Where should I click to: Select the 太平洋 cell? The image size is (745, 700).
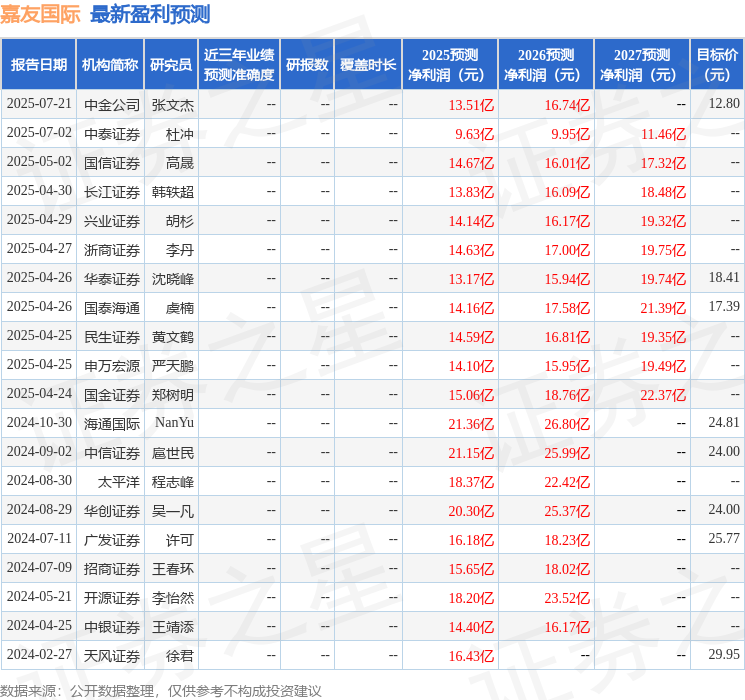(x=119, y=482)
